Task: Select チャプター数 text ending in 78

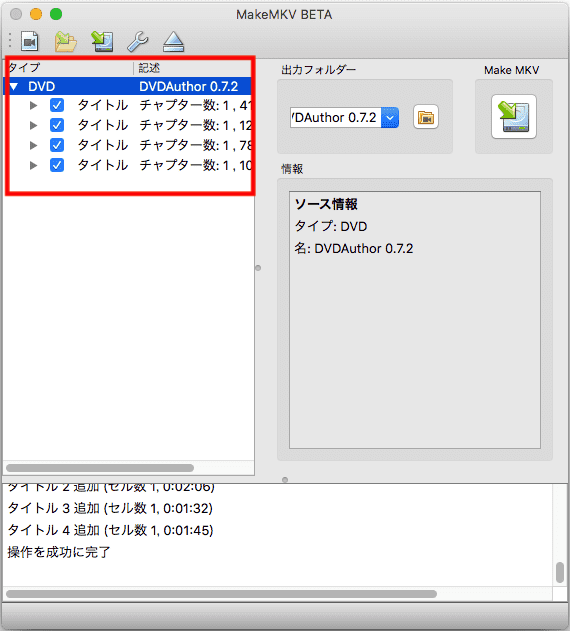Action: click(x=195, y=145)
